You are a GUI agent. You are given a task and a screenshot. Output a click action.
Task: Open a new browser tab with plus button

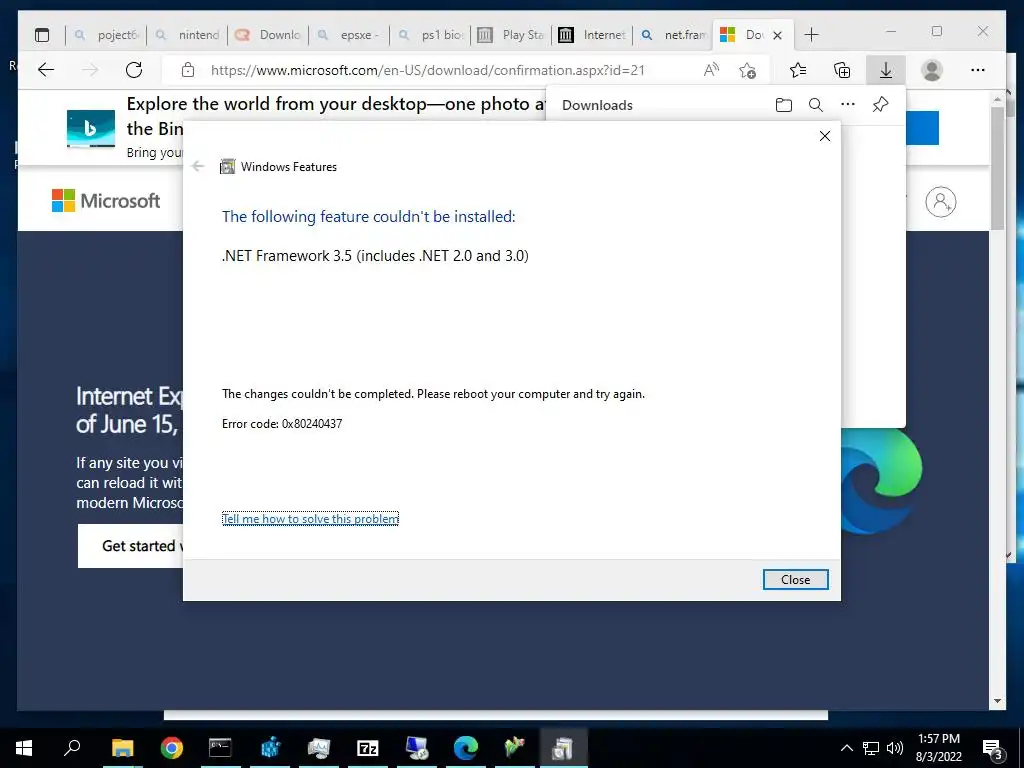811,35
